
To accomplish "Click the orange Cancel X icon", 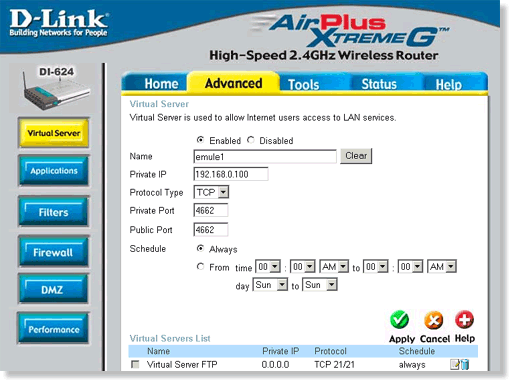I will pyautogui.click(x=433, y=320).
